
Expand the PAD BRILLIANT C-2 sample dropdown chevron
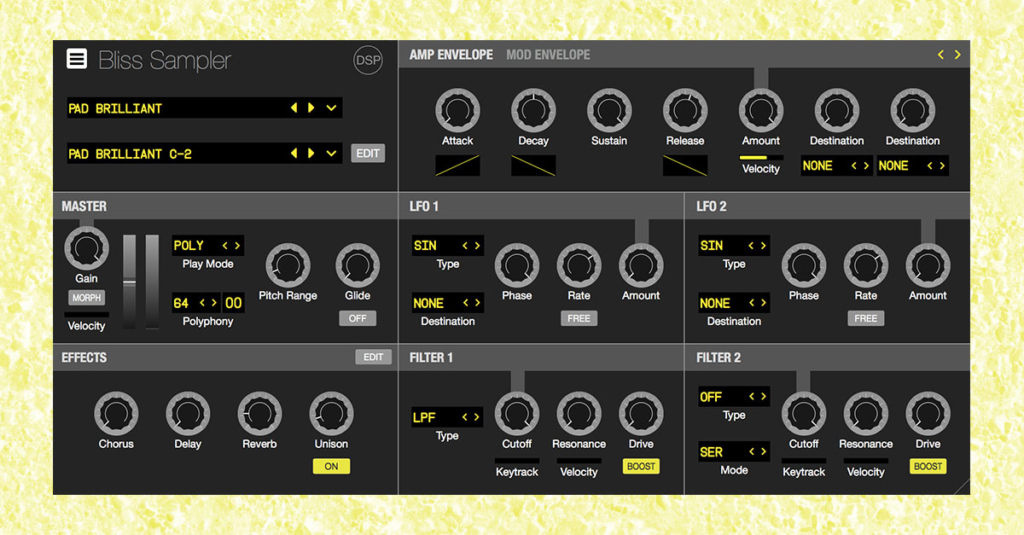(331, 154)
